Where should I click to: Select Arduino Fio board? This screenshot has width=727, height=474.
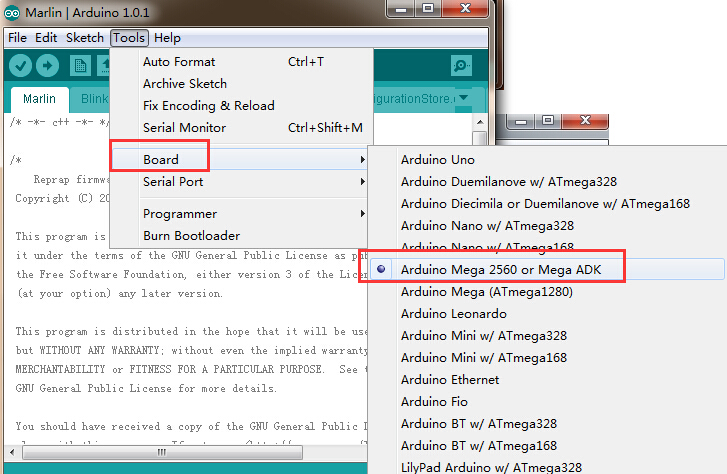point(548,402)
